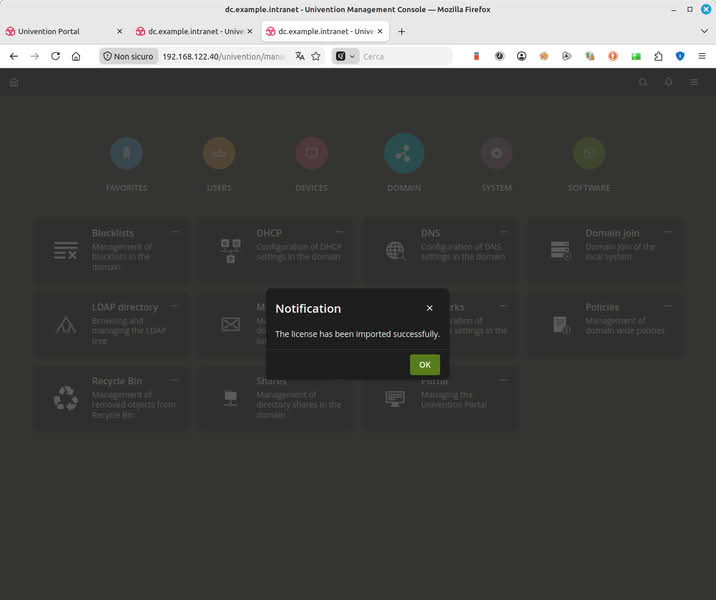The image size is (716, 600).
Task: Open the extensions puzzle icon
Action: click(x=658, y=56)
